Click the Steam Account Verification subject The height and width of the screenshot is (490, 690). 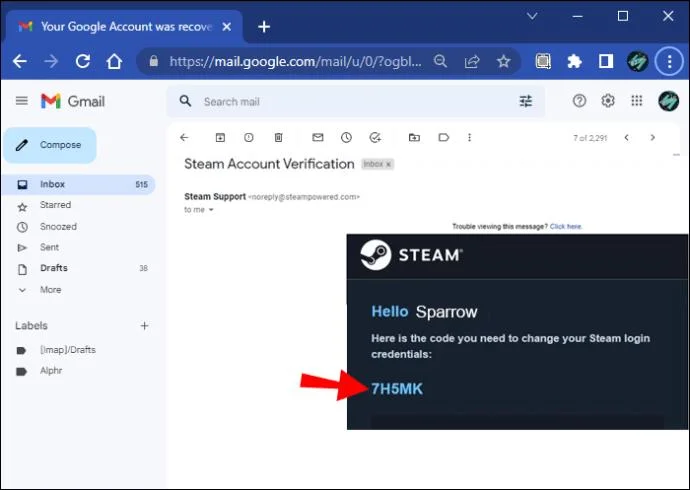[x=269, y=164]
